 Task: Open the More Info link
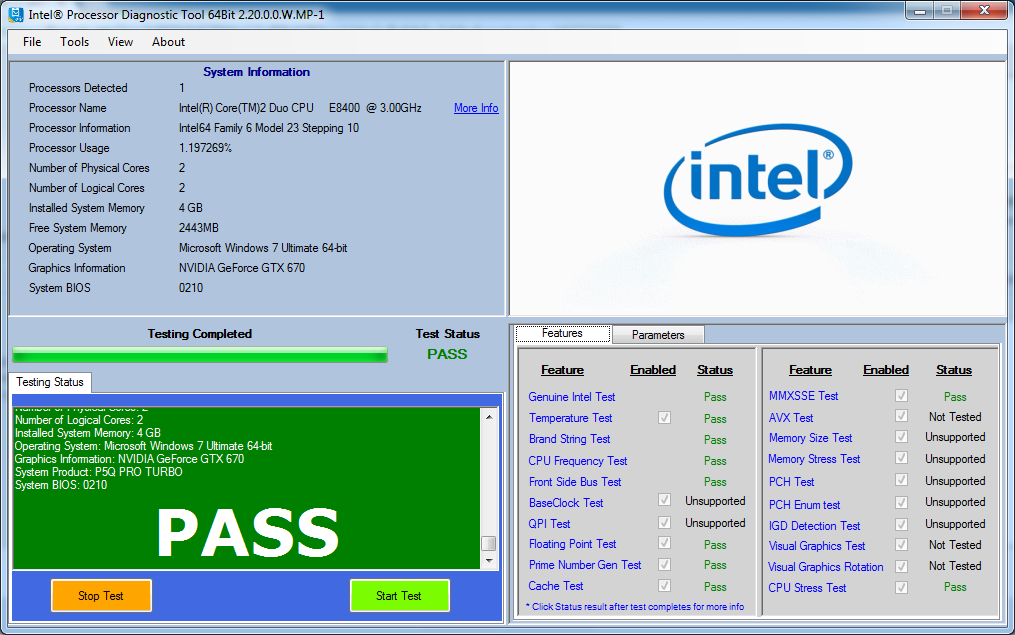[476, 108]
